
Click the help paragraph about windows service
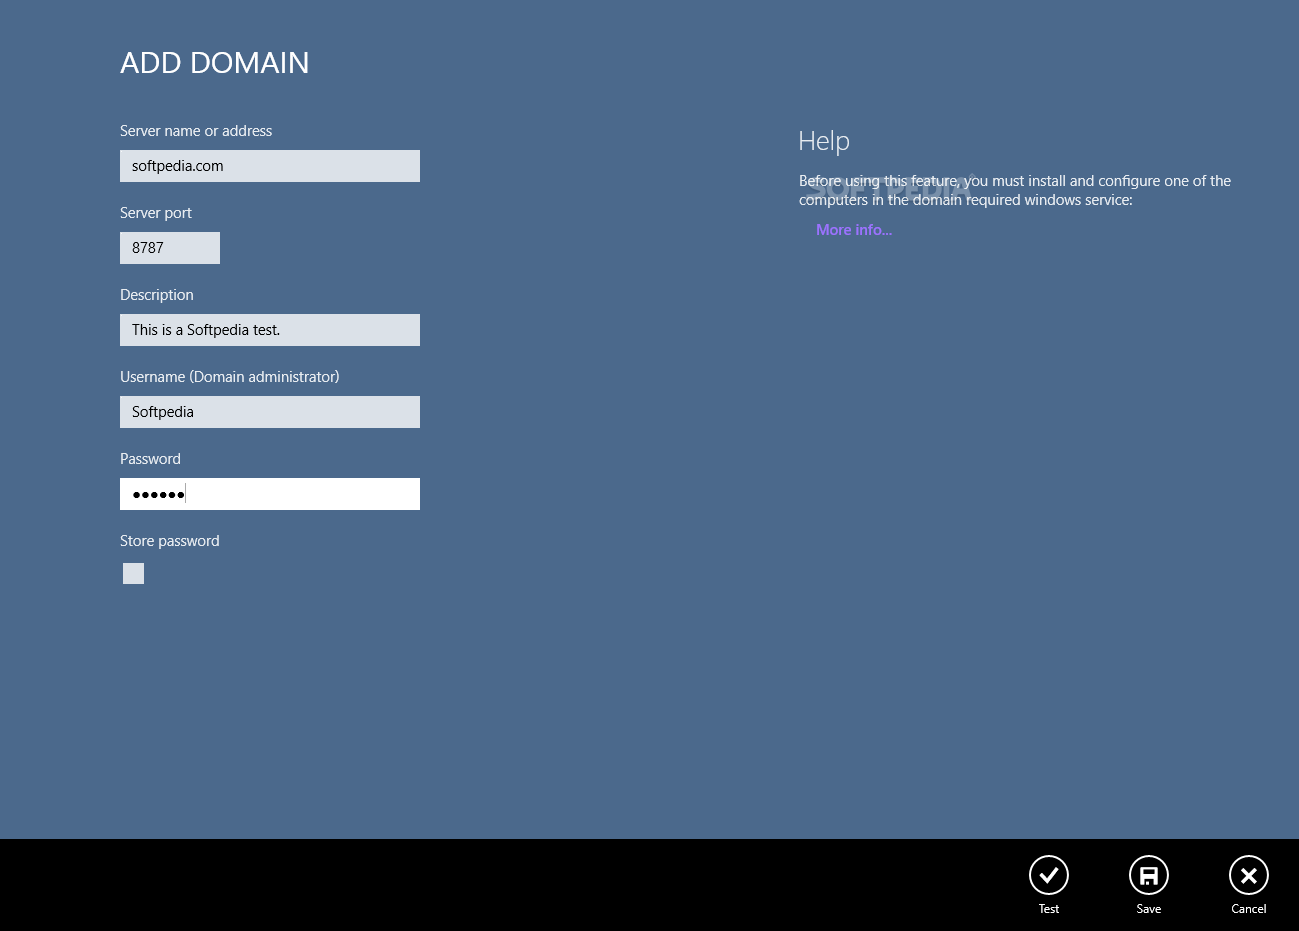[x=1015, y=190]
